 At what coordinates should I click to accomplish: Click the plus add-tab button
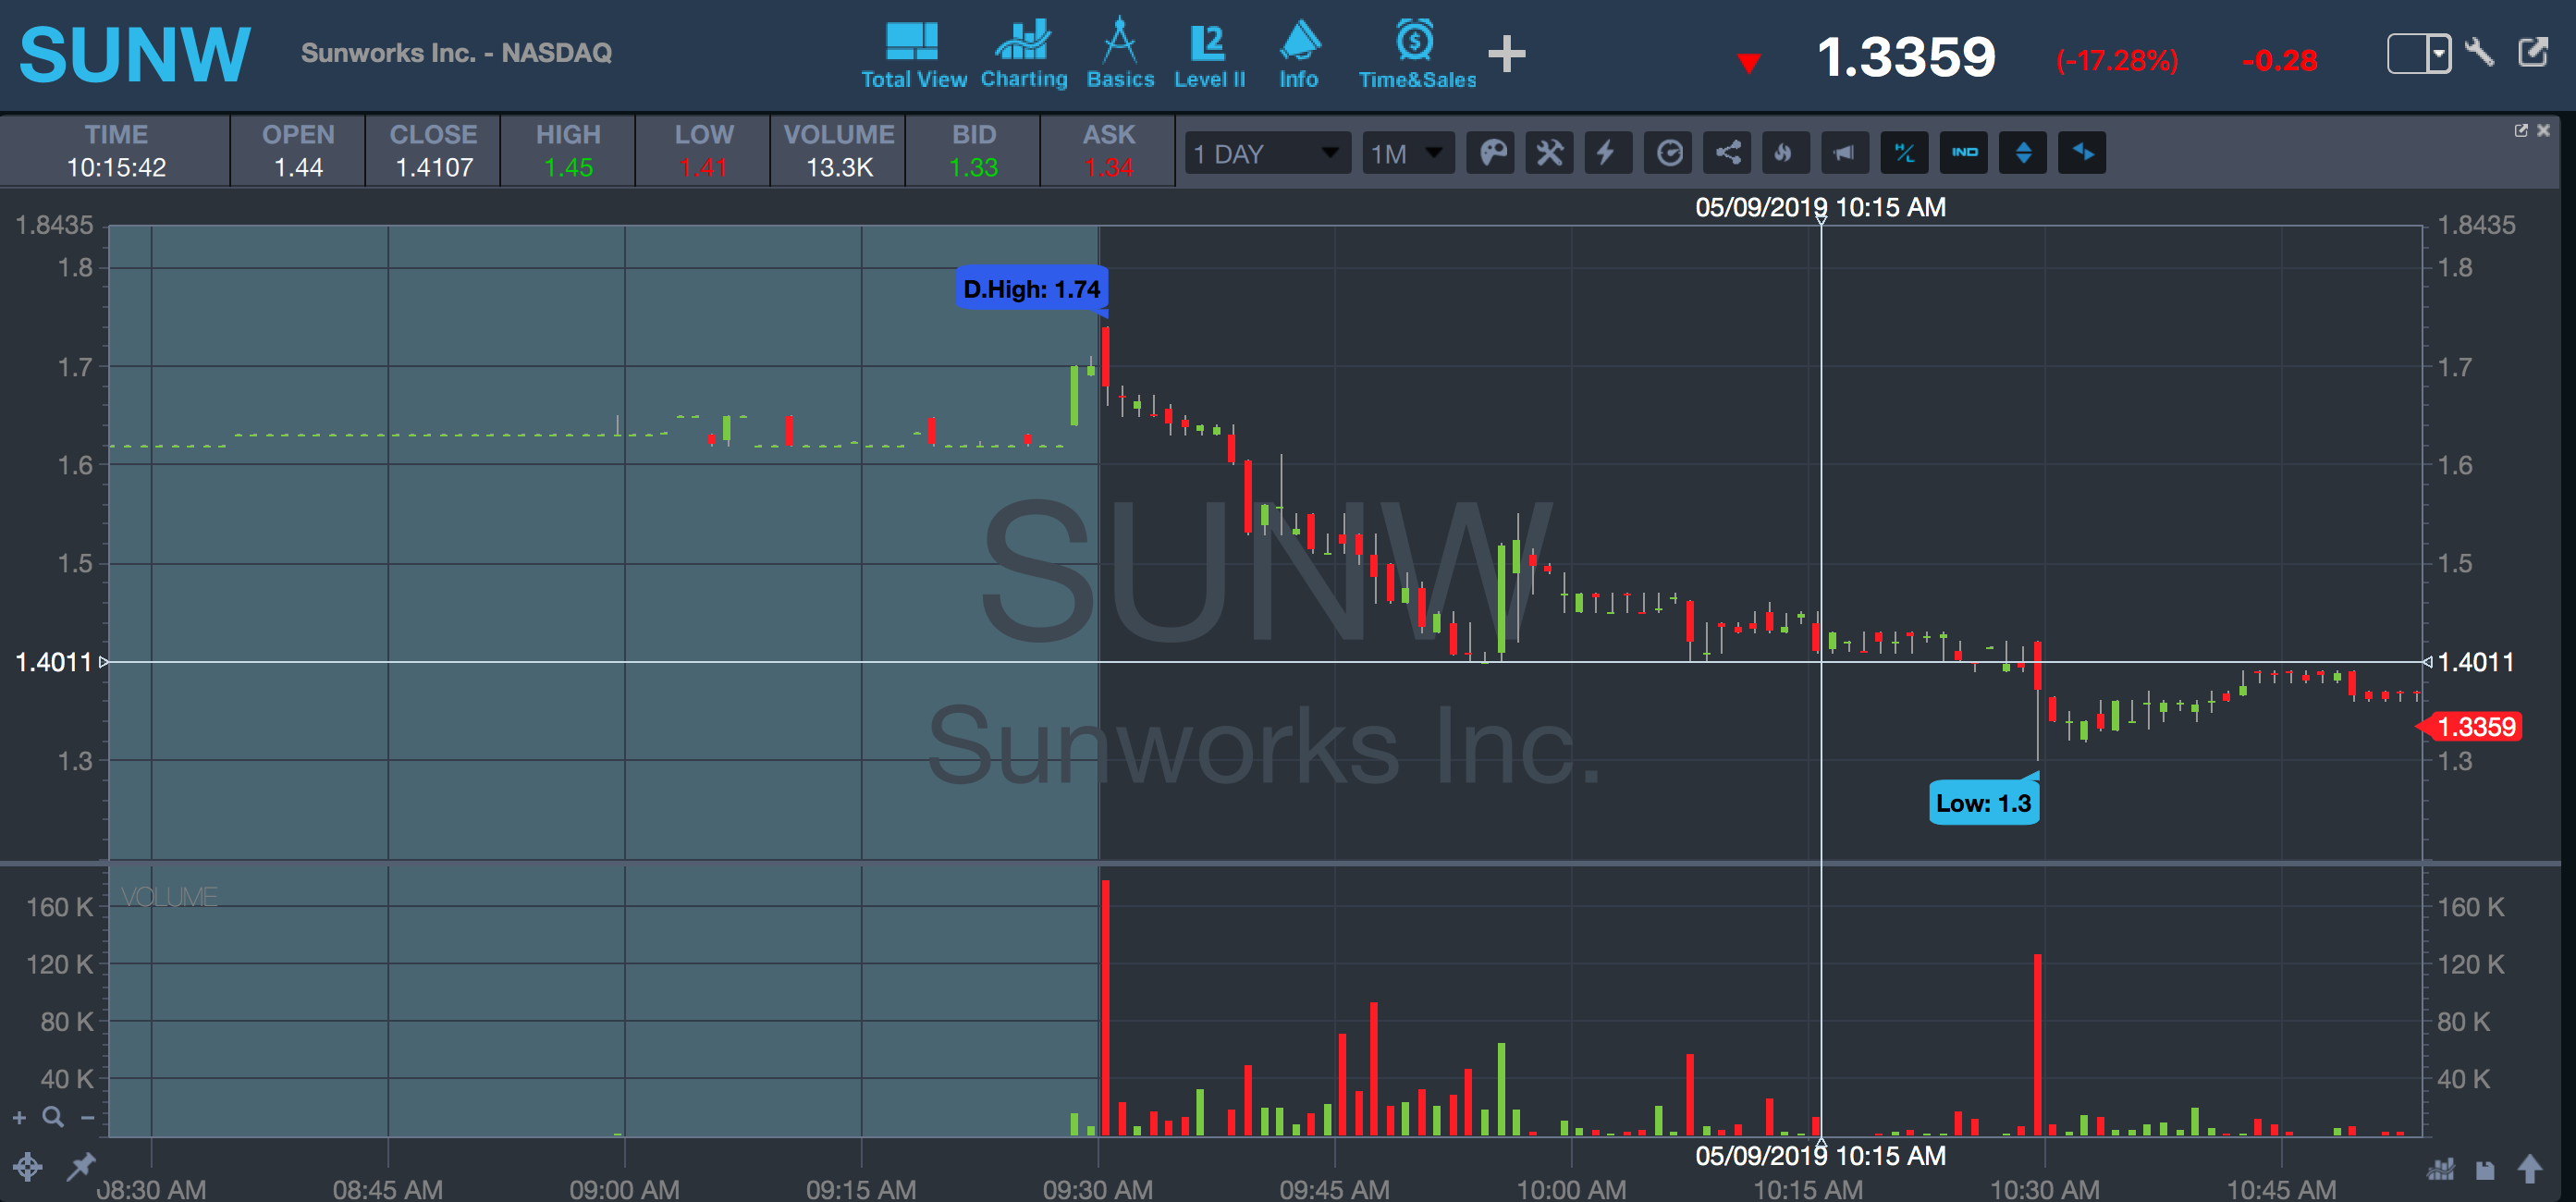(1506, 54)
